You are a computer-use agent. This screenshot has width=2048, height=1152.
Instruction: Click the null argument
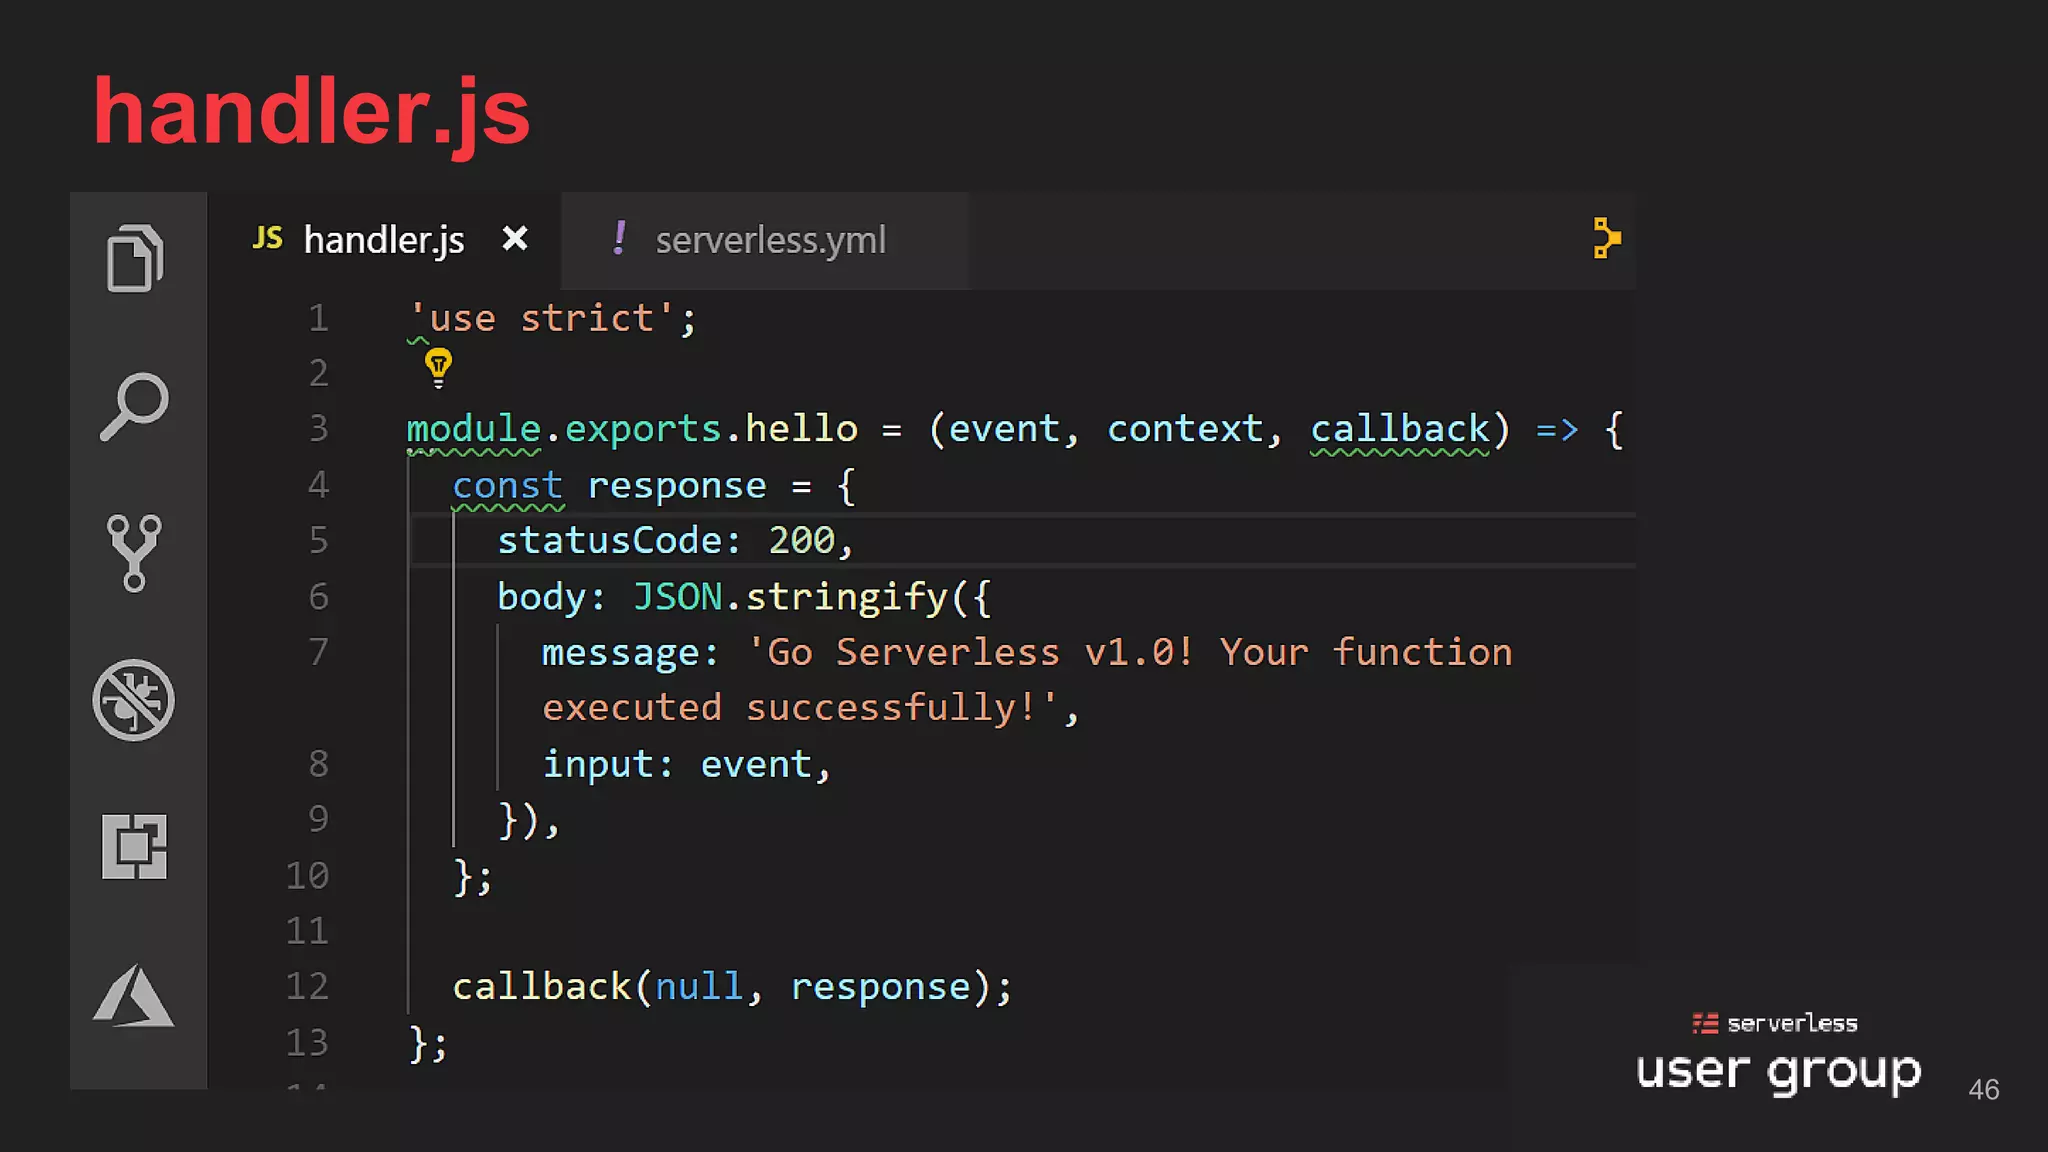(x=699, y=987)
